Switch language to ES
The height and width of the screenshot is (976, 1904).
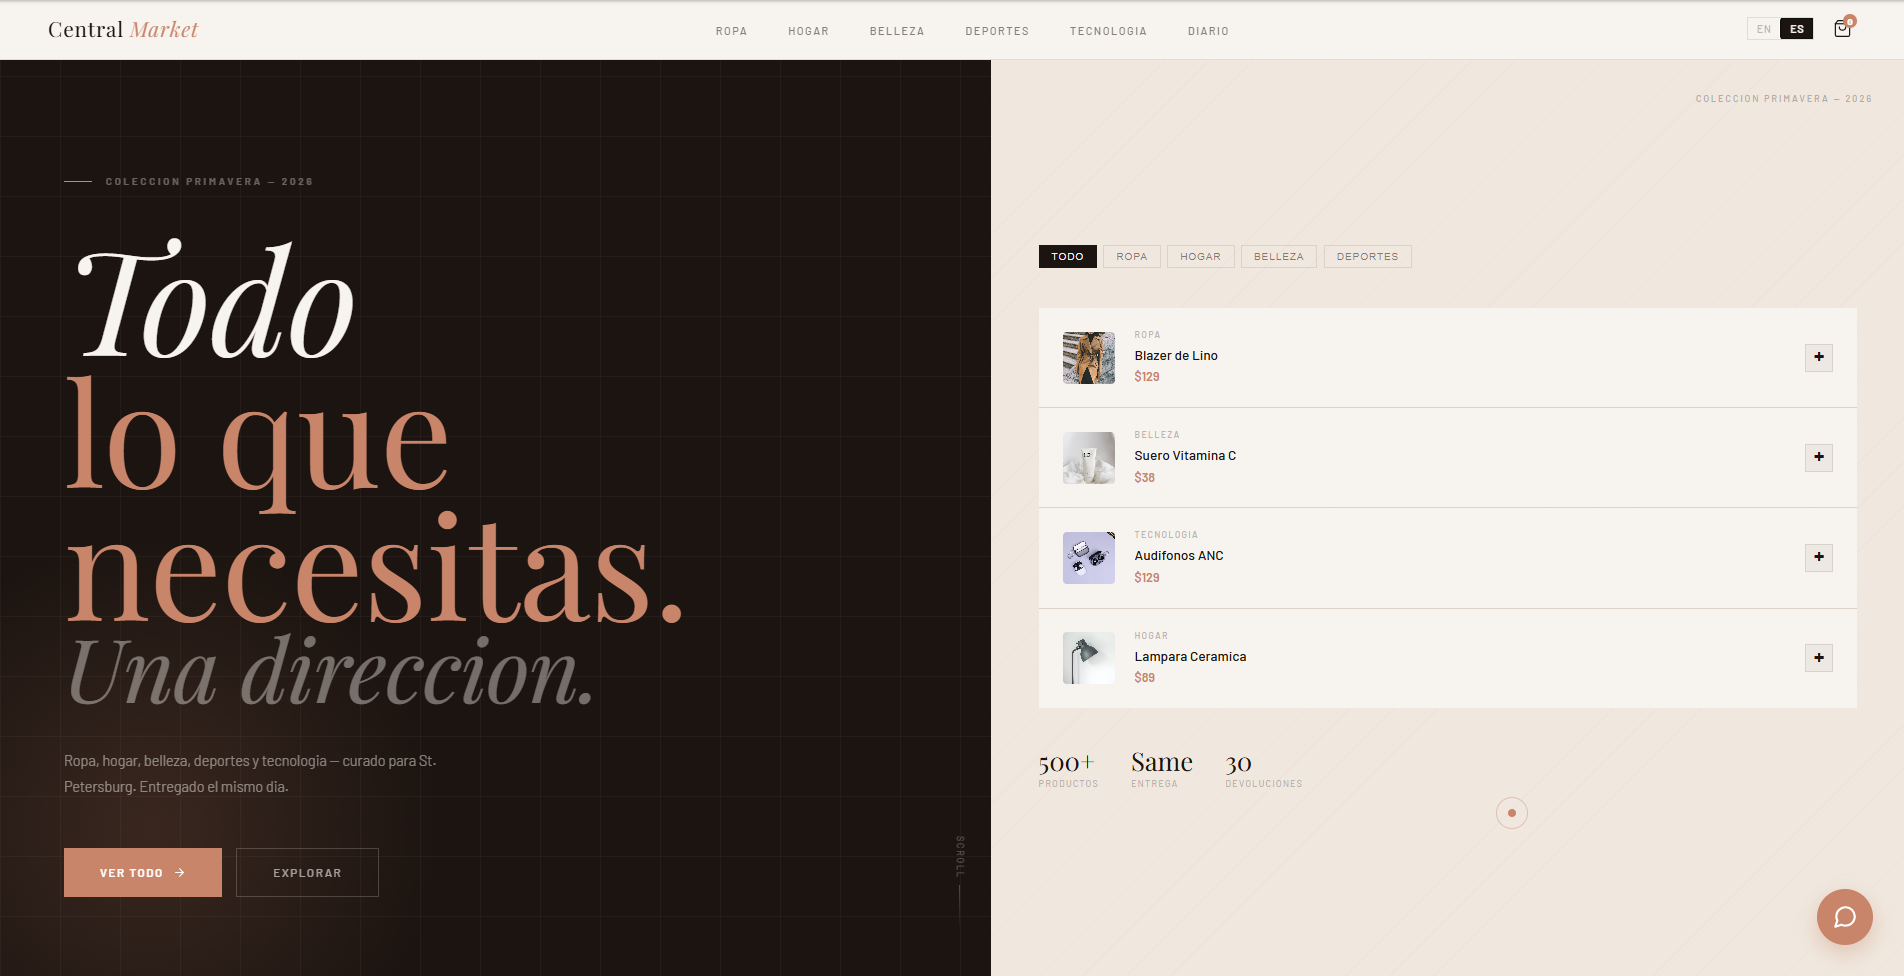coord(1797,29)
